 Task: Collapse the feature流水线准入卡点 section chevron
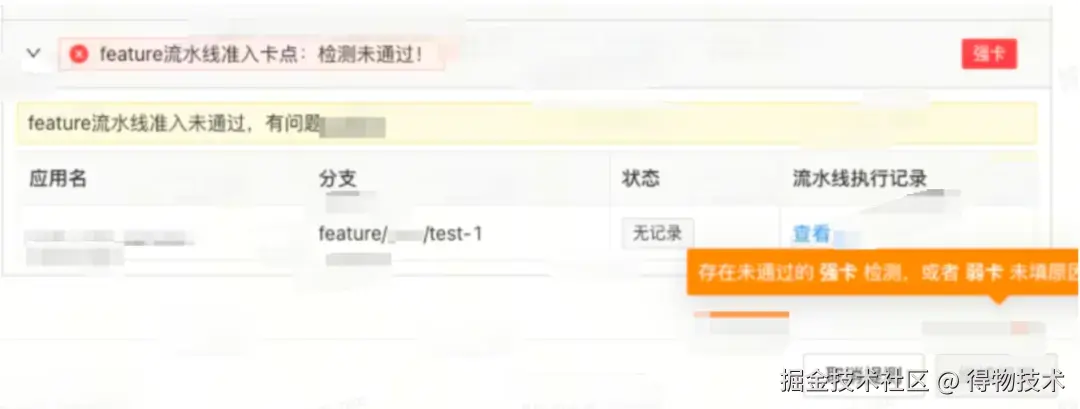tap(33, 52)
